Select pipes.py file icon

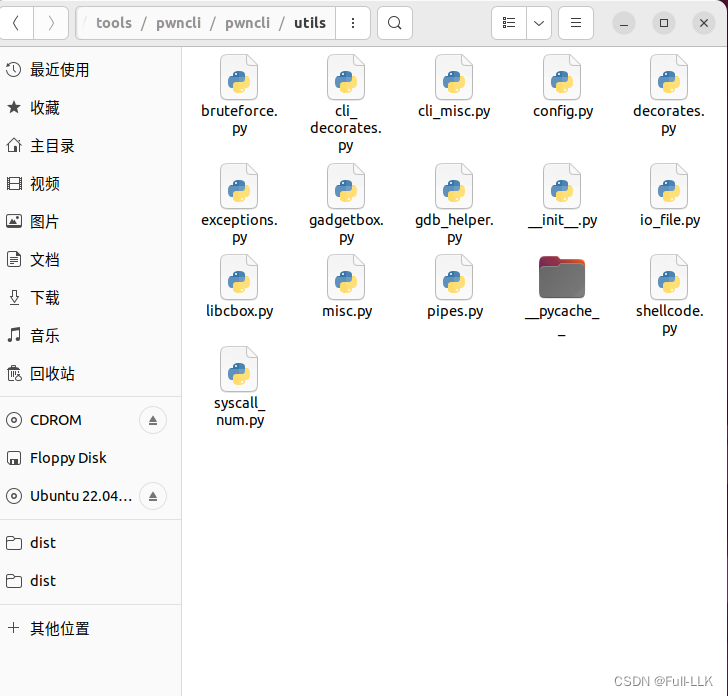[454, 277]
